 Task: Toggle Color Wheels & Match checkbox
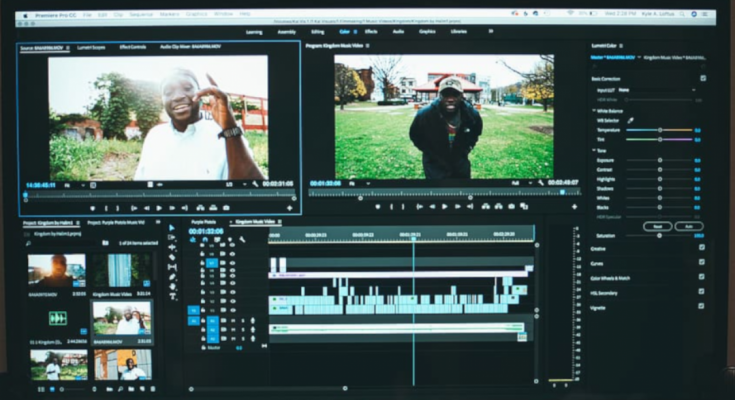[x=702, y=277]
